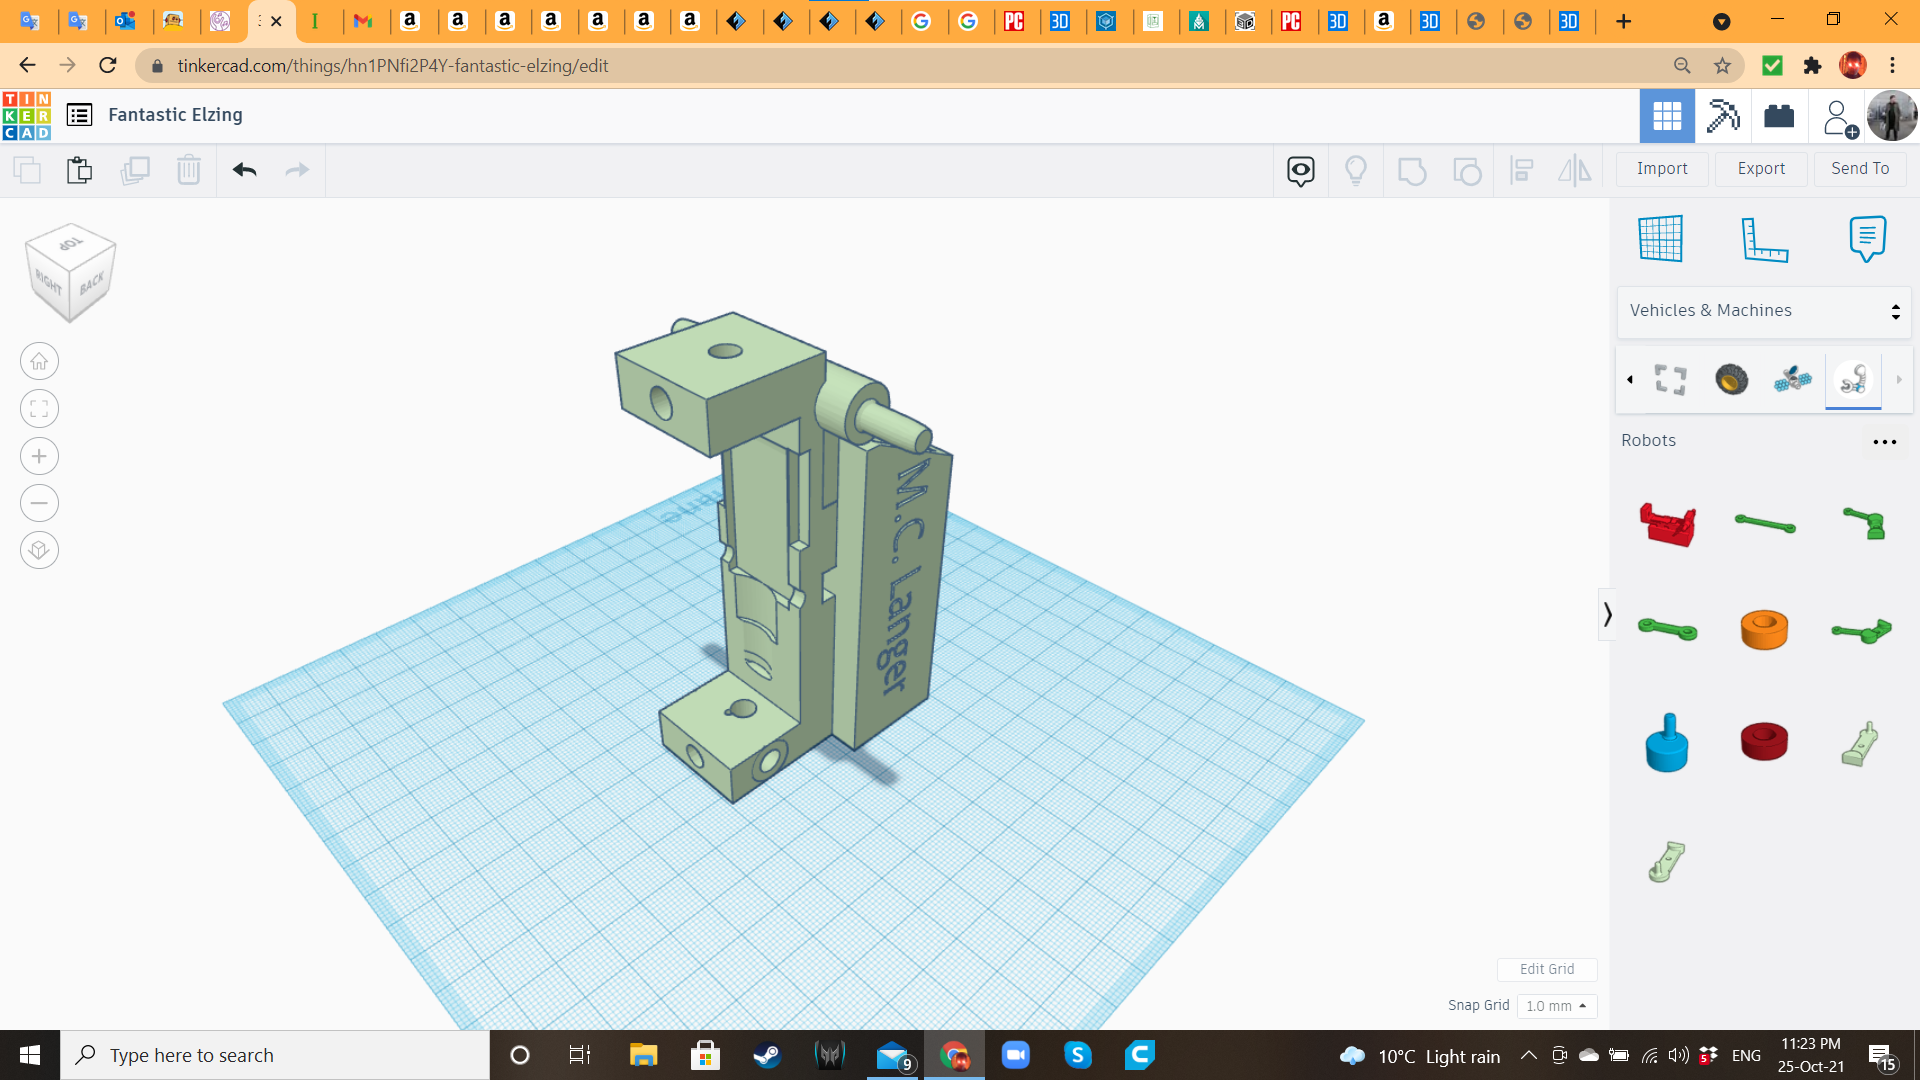
Task: Toggle show all hidden objects lightbulb
Action: click(1355, 170)
